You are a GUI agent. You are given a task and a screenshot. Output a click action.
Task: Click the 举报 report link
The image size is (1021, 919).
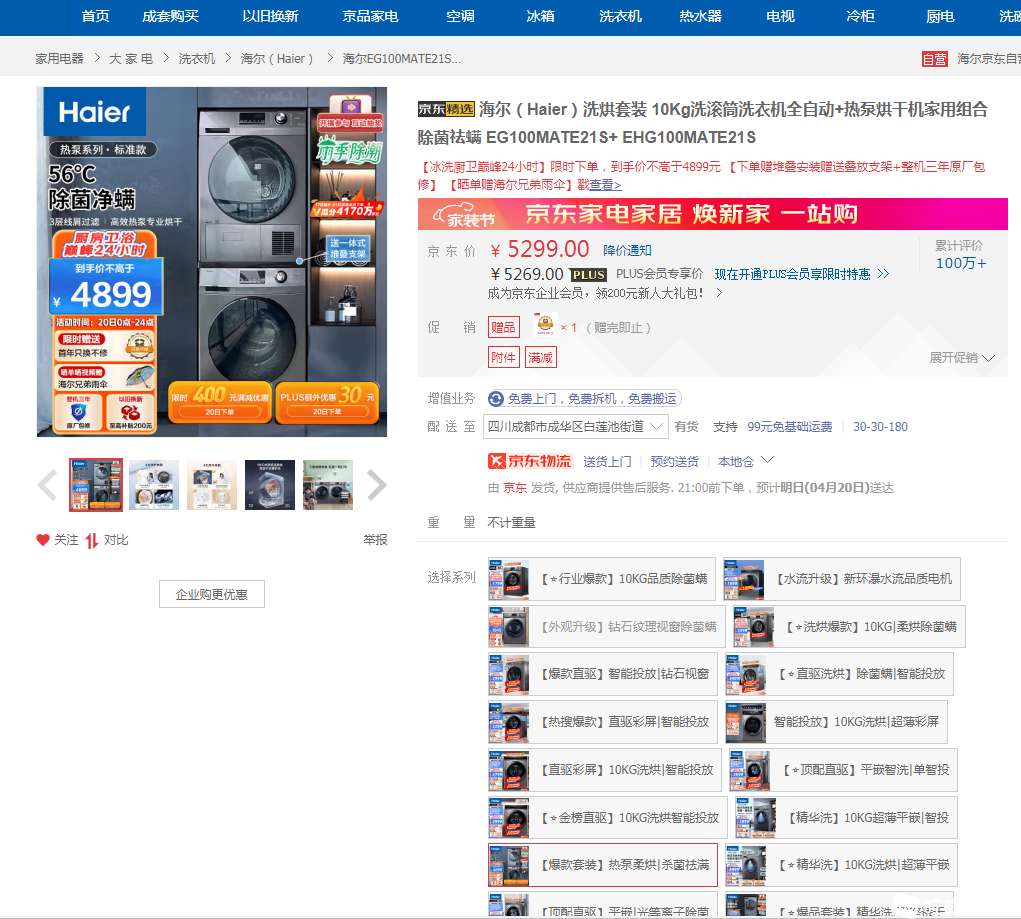375,540
